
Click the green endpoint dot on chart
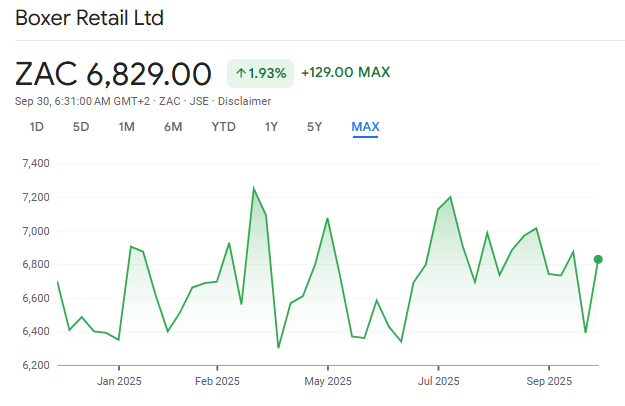598,259
